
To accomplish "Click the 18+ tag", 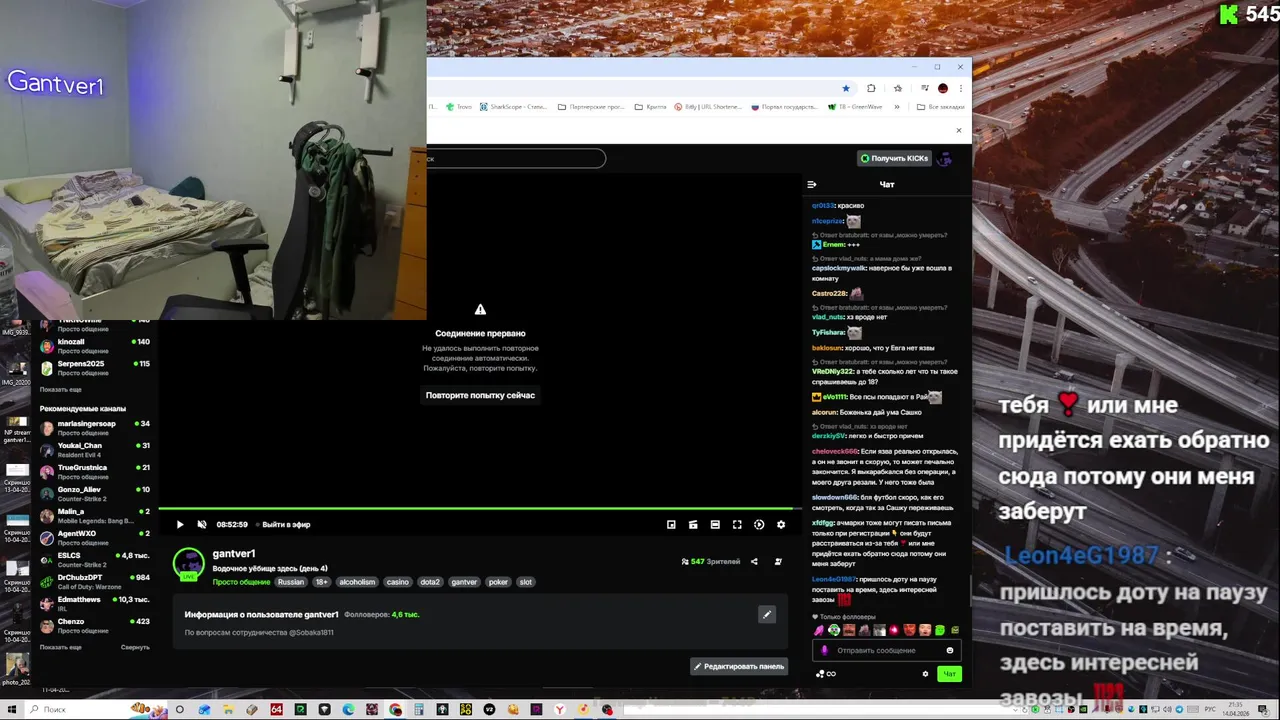I will 321,582.
